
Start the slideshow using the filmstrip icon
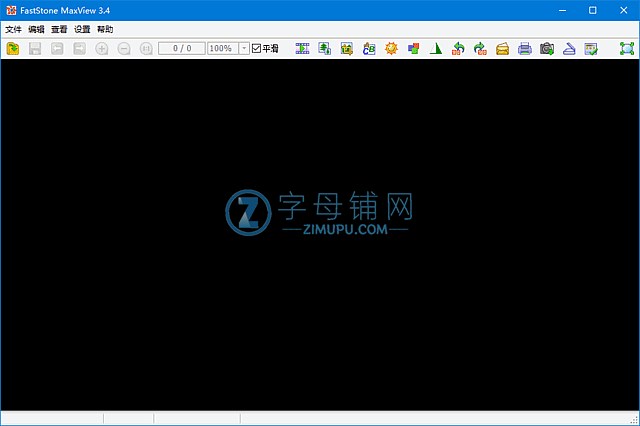303,48
